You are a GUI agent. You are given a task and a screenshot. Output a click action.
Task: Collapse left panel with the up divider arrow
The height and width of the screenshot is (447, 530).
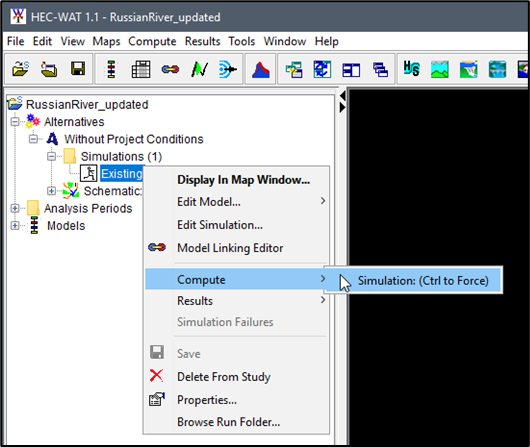pos(342,96)
